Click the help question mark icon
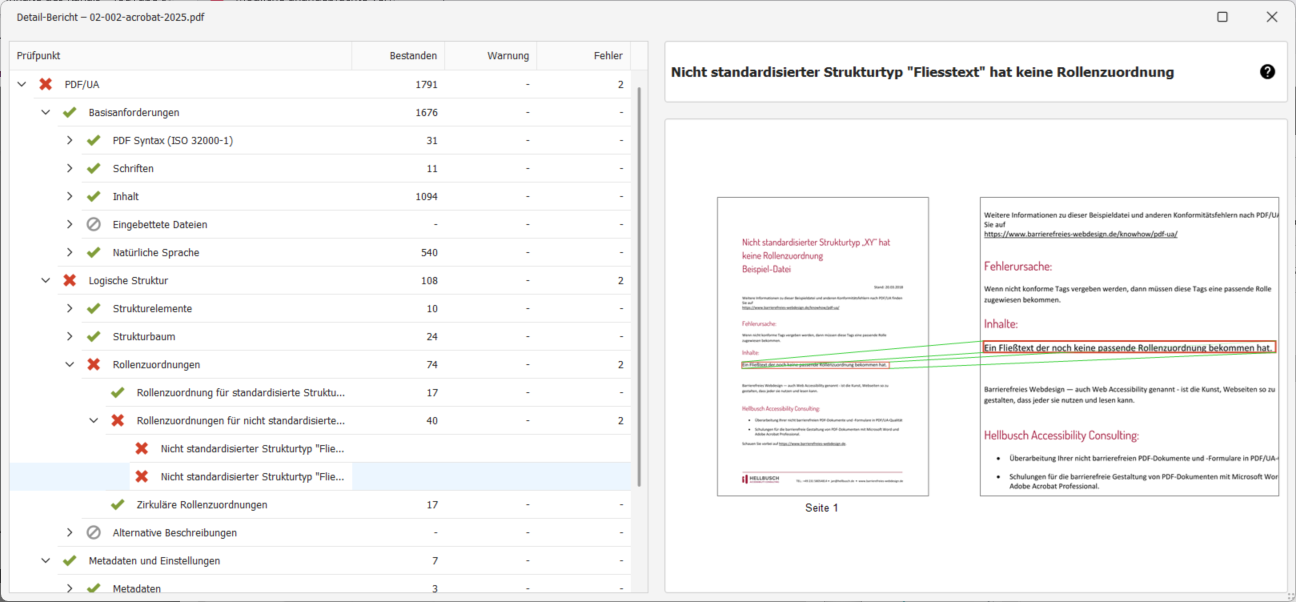 coord(1267,72)
